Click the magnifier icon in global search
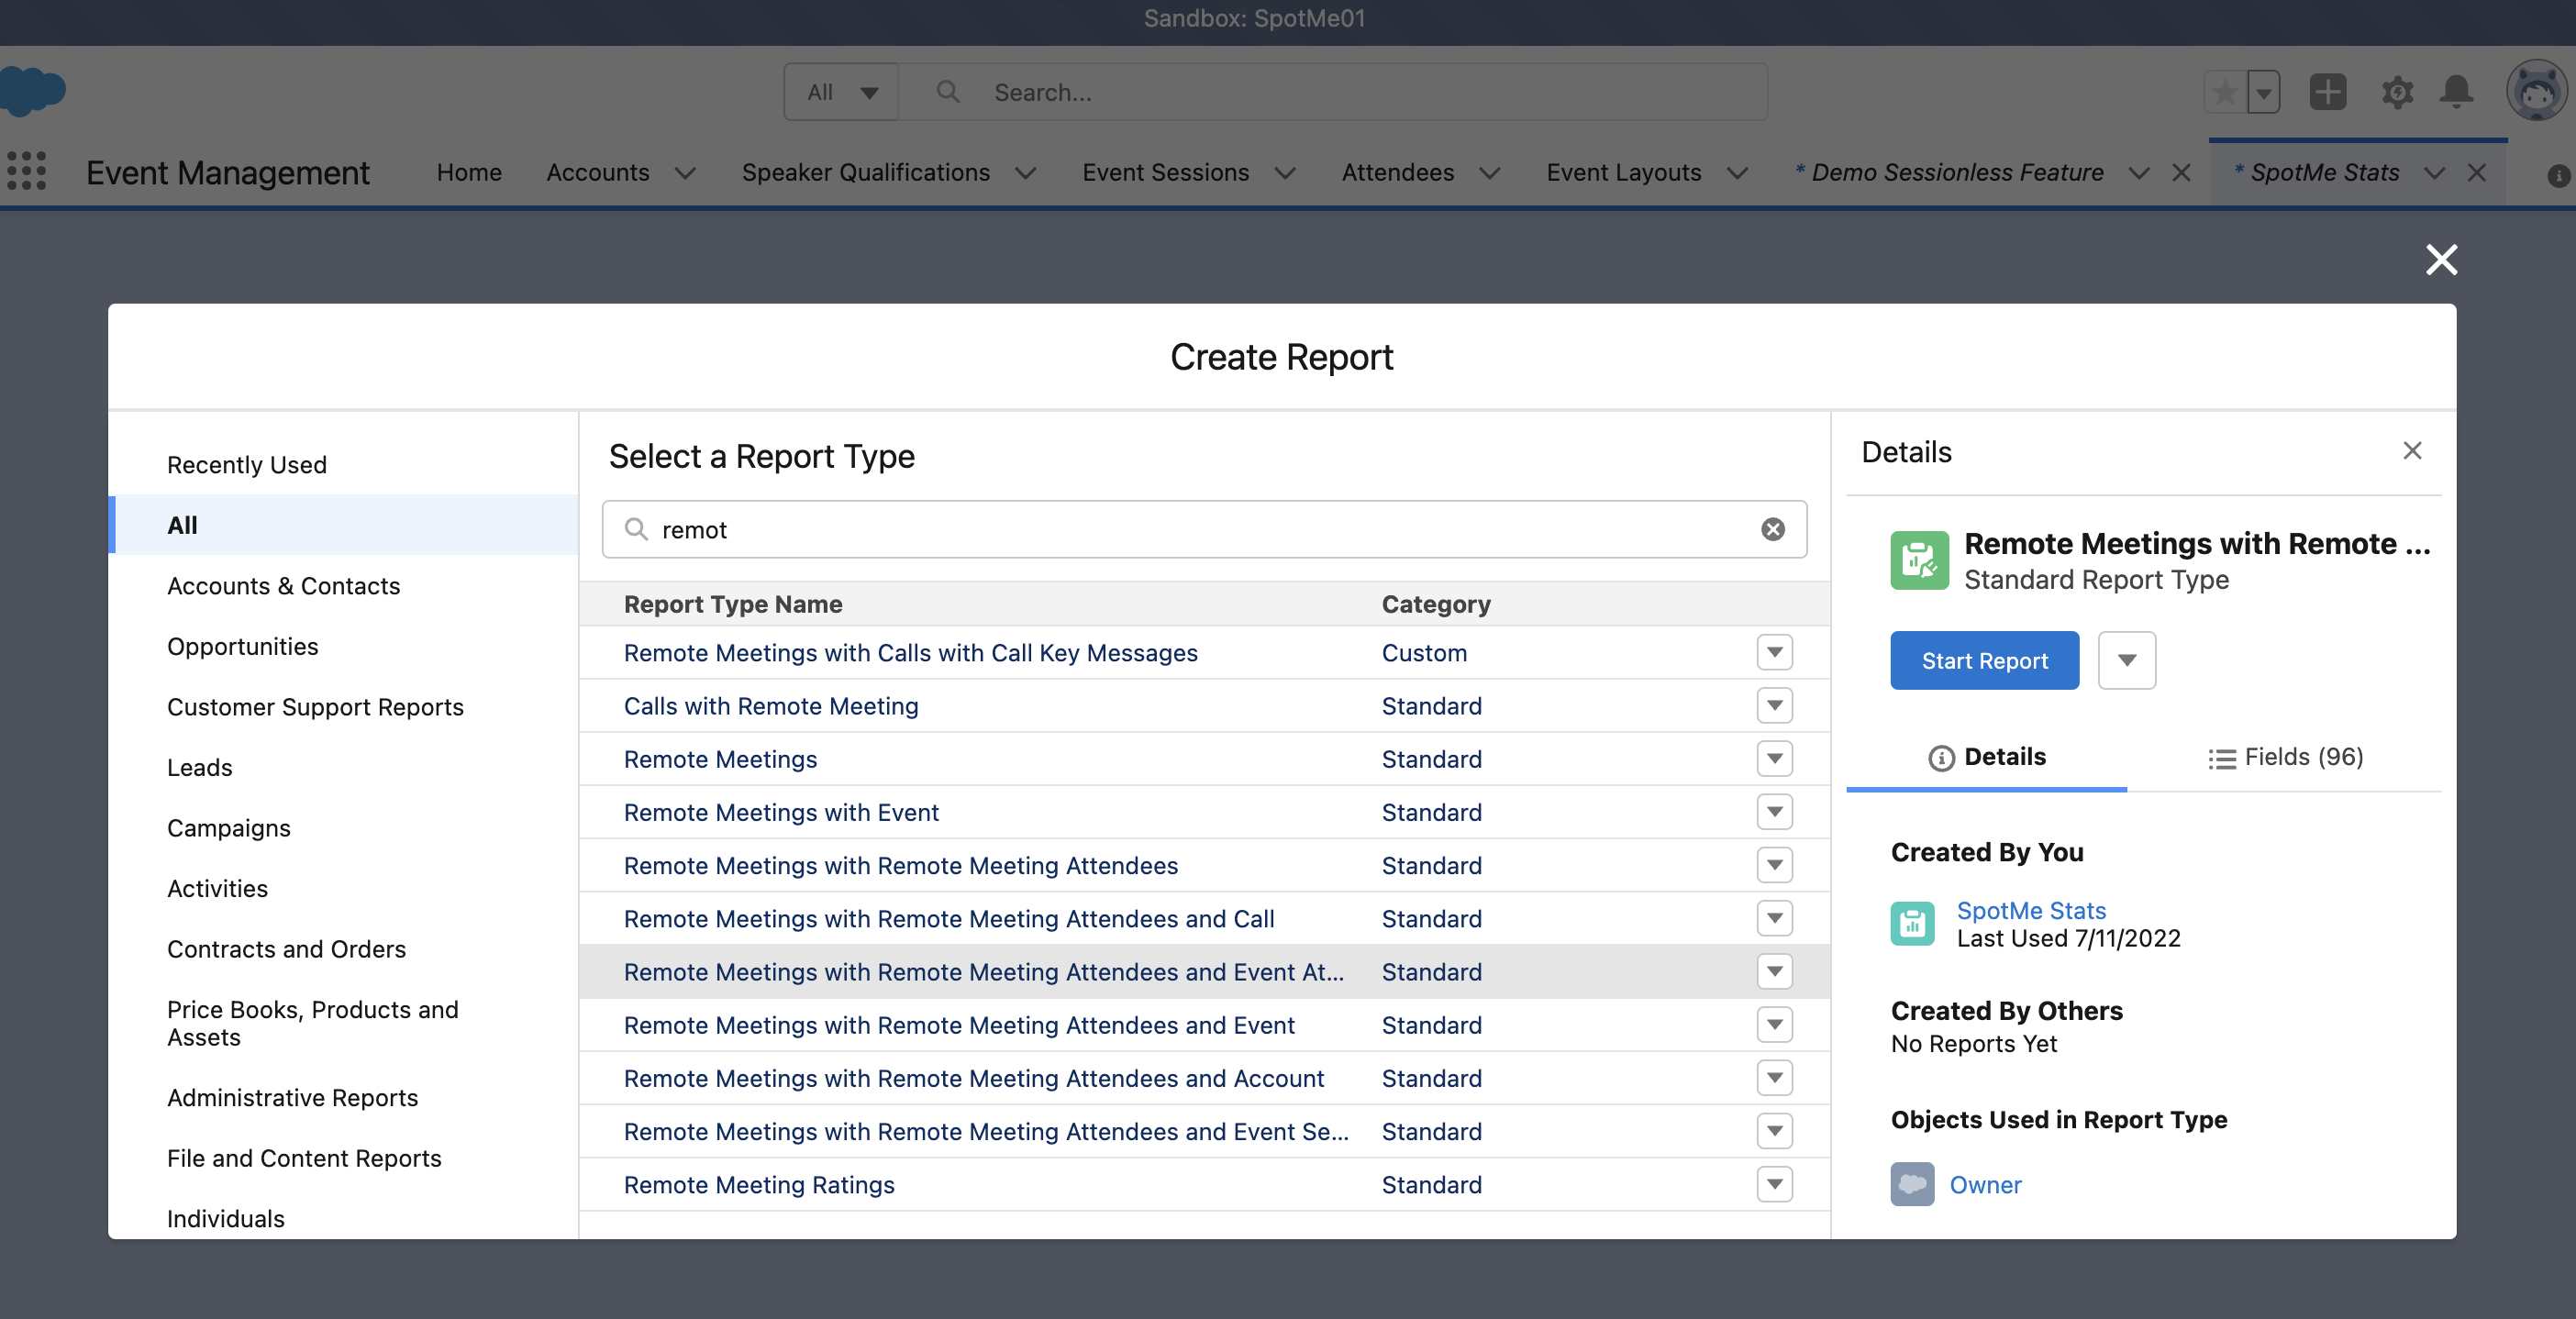The height and width of the screenshot is (1319, 2576). 947,92
